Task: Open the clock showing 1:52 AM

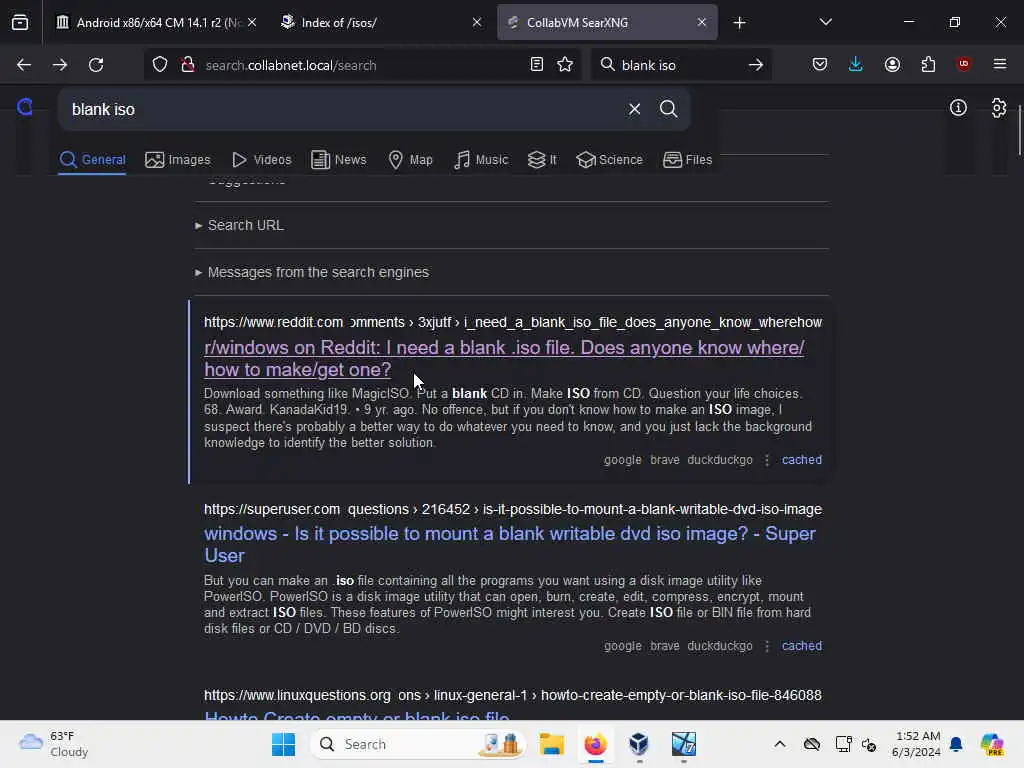Action: pos(916,744)
